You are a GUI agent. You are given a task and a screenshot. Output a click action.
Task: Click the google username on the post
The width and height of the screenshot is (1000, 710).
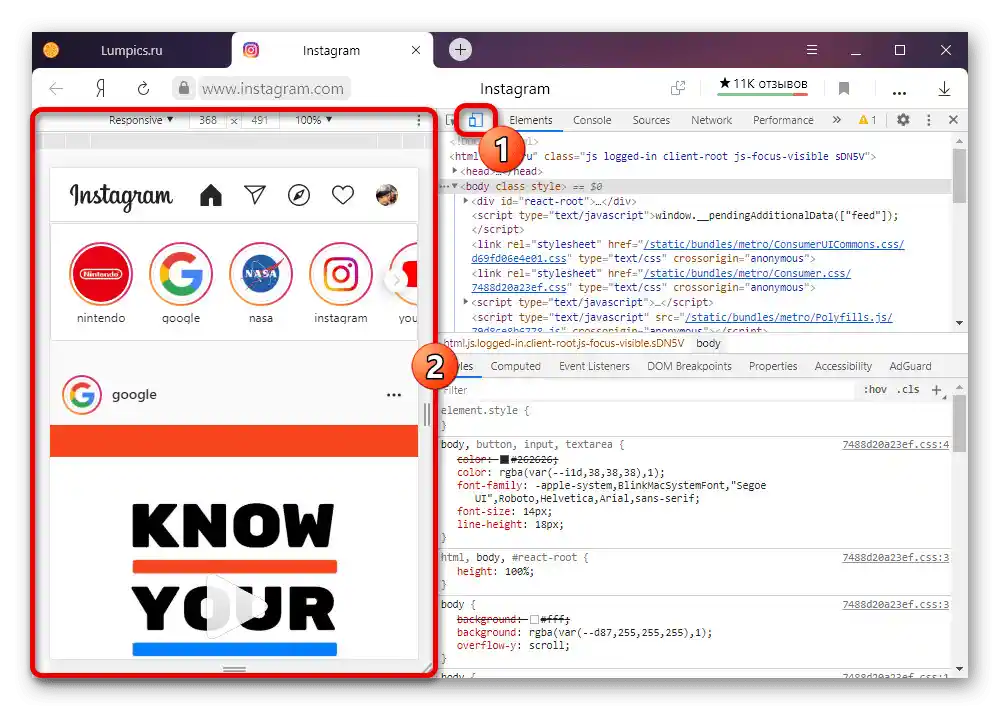tap(134, 394)
